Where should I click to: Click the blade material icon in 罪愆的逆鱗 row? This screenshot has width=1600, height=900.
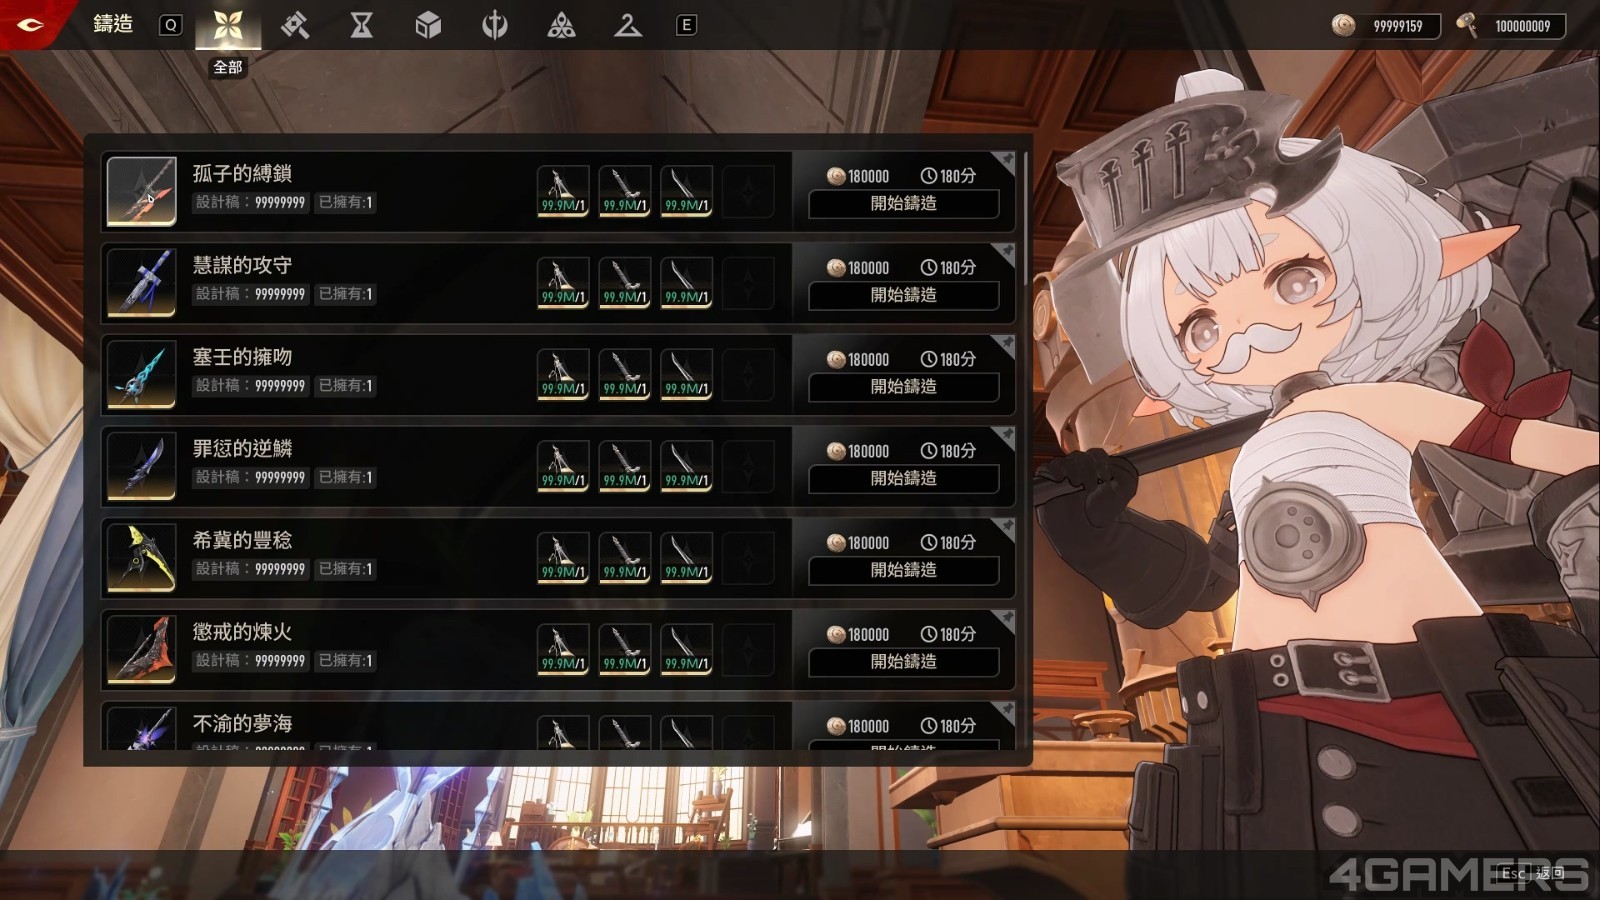[x=686, y=466]
